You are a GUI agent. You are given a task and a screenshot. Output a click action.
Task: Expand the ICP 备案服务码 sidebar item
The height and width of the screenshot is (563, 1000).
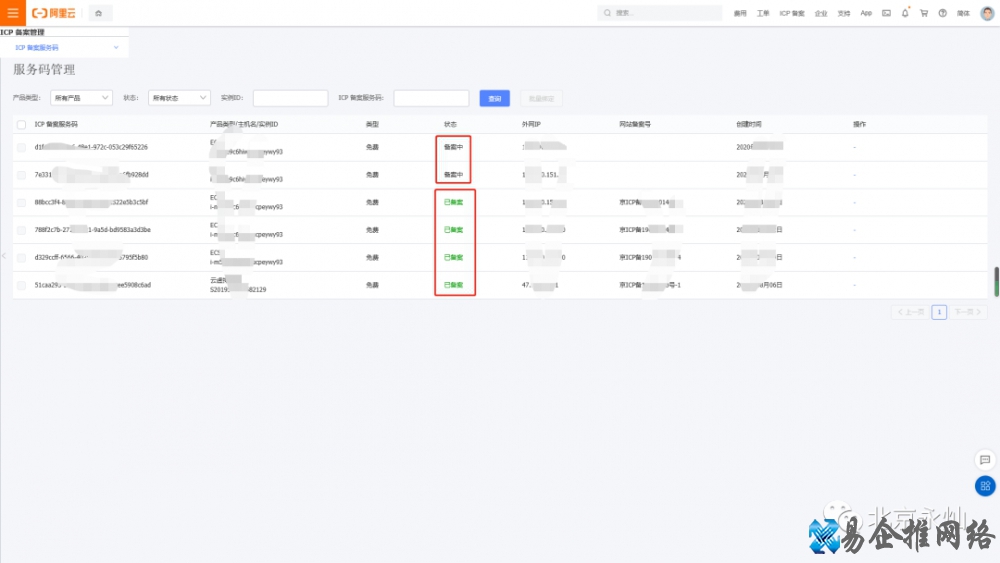tap(116, 48)
